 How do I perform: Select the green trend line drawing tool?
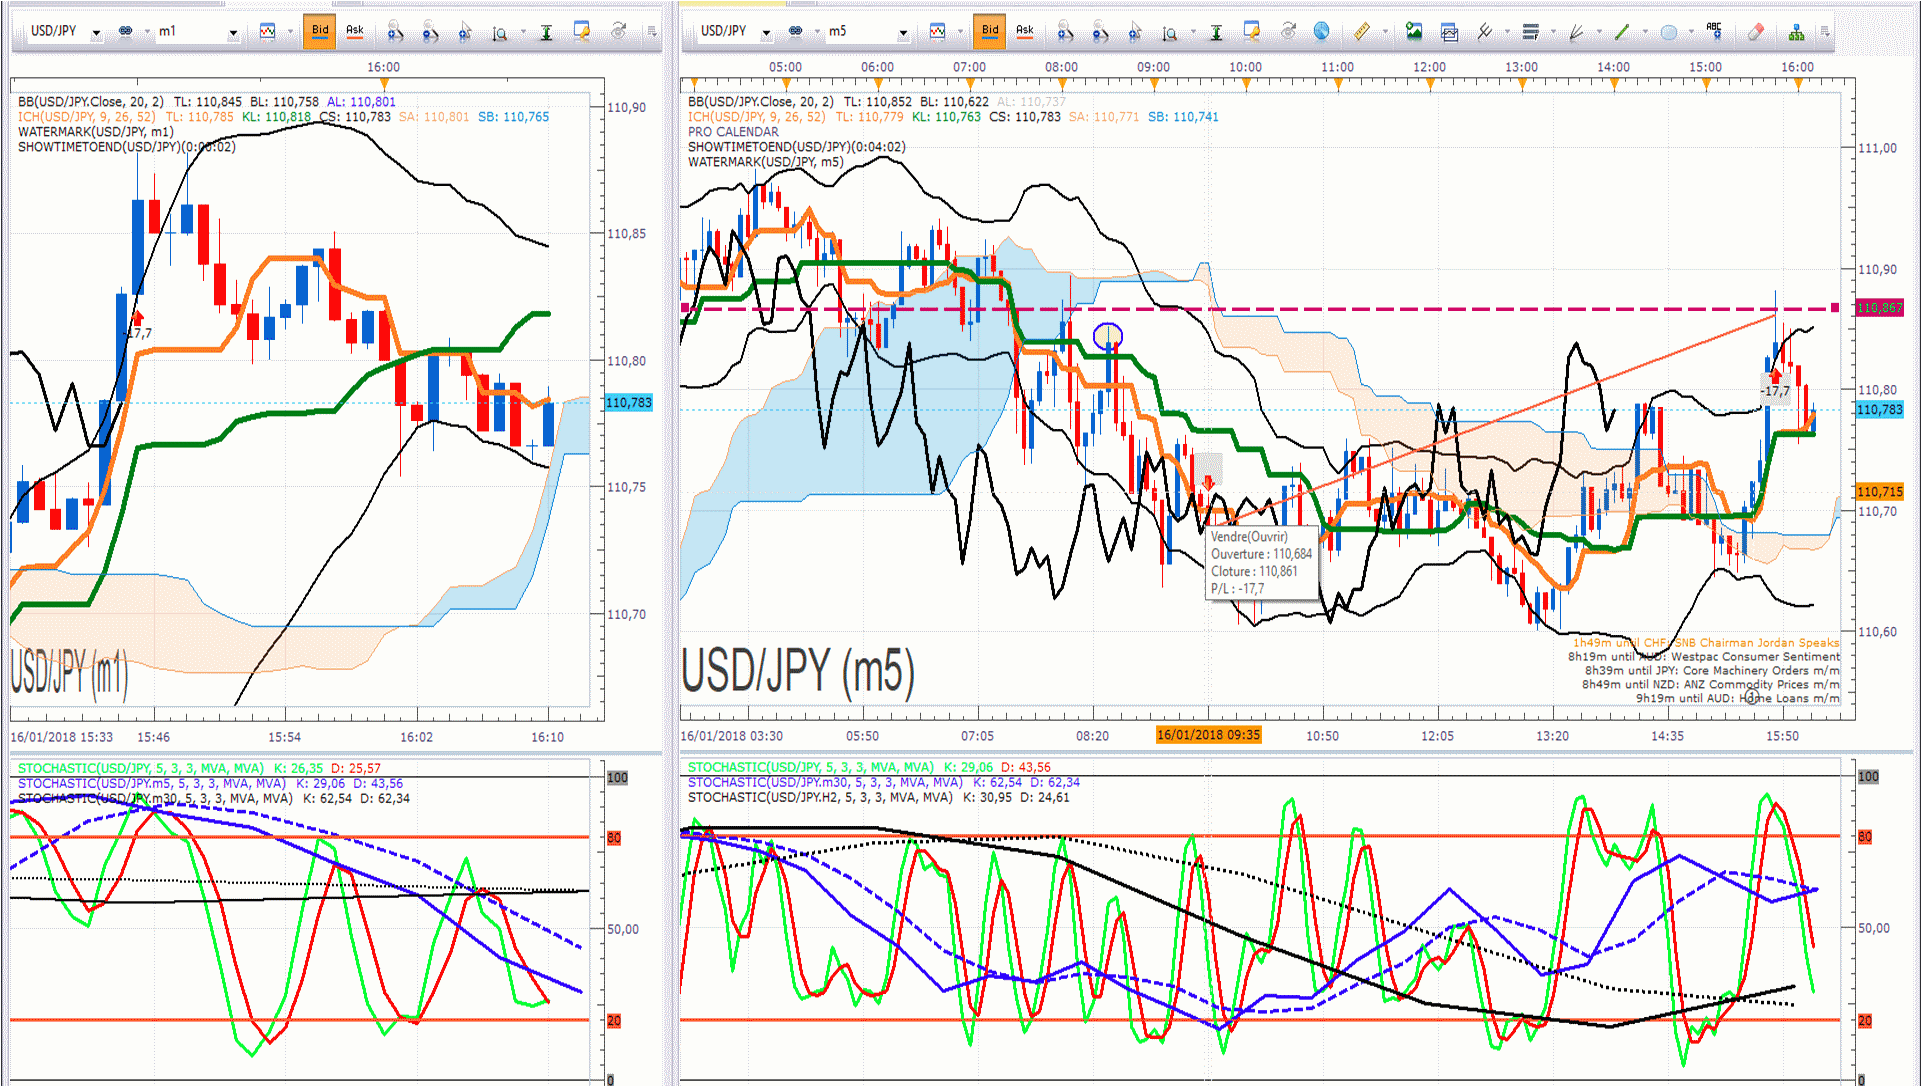click(x=1622, y=32)
